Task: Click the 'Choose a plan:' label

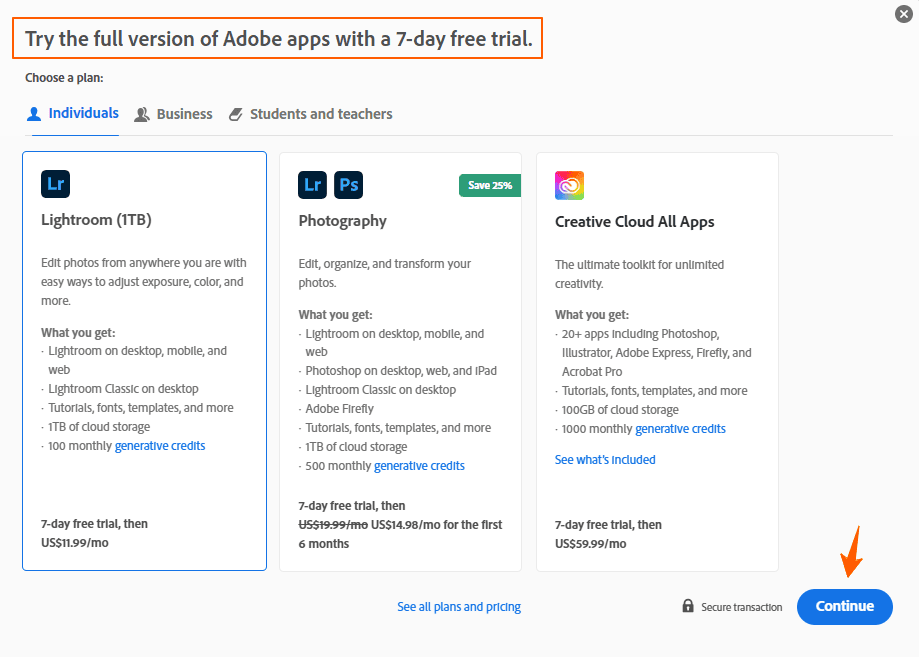Action: 64,78
